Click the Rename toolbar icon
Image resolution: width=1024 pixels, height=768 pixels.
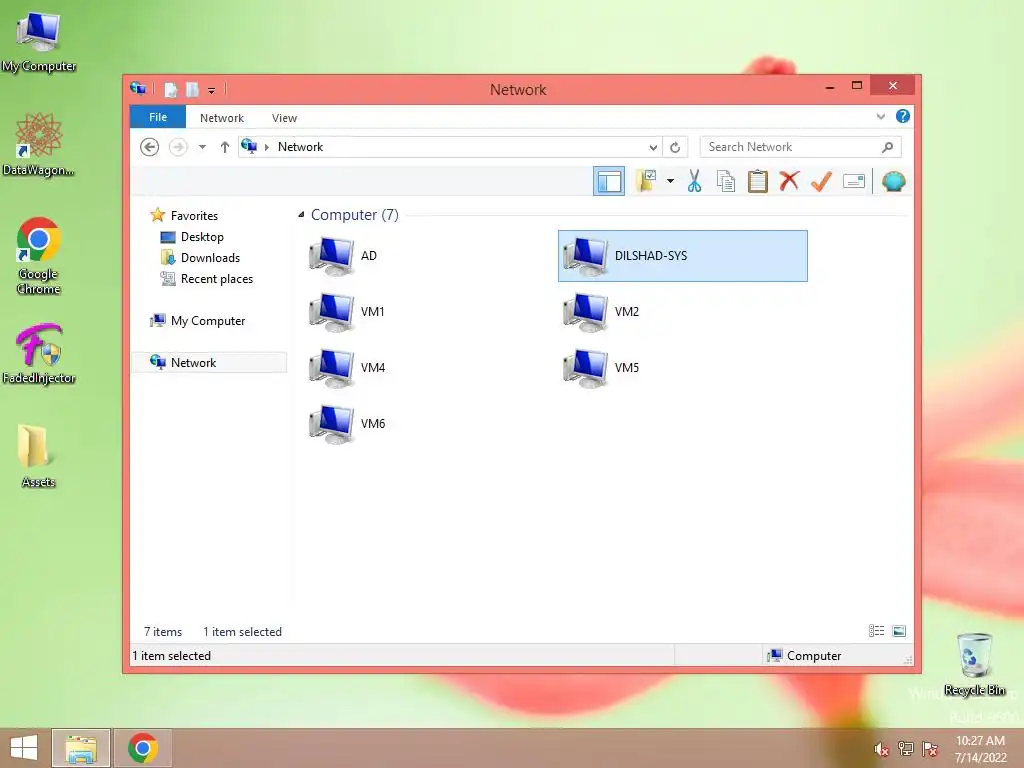(854, 181)
